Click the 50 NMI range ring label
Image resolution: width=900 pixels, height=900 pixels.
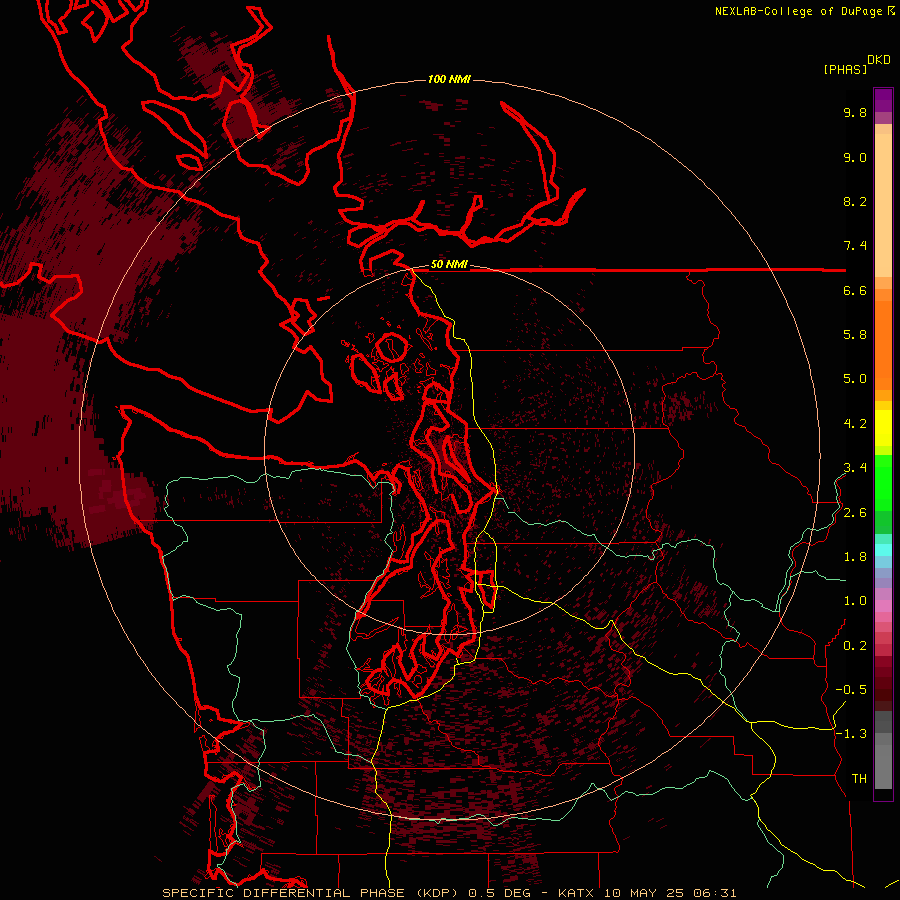(x=449, y=265)
